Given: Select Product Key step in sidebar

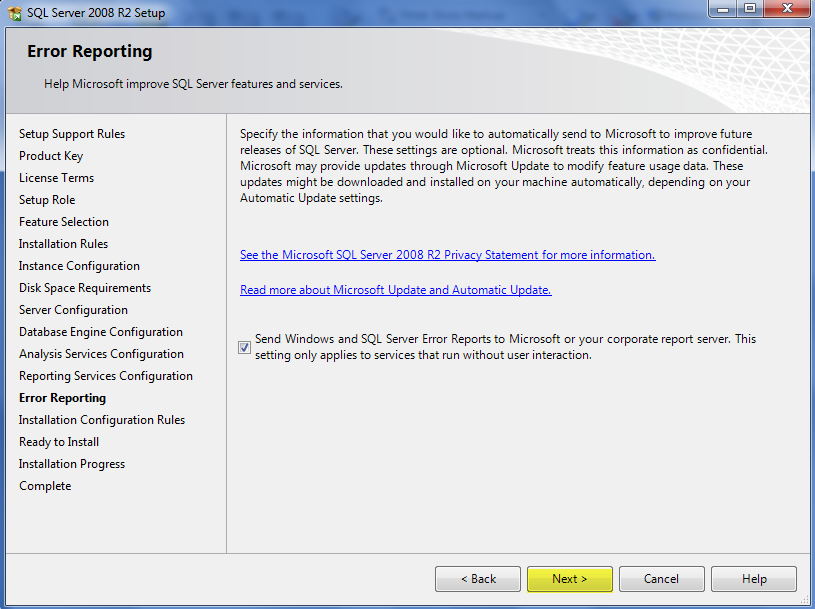Looking at the screenshot, I should pos(51,156).
